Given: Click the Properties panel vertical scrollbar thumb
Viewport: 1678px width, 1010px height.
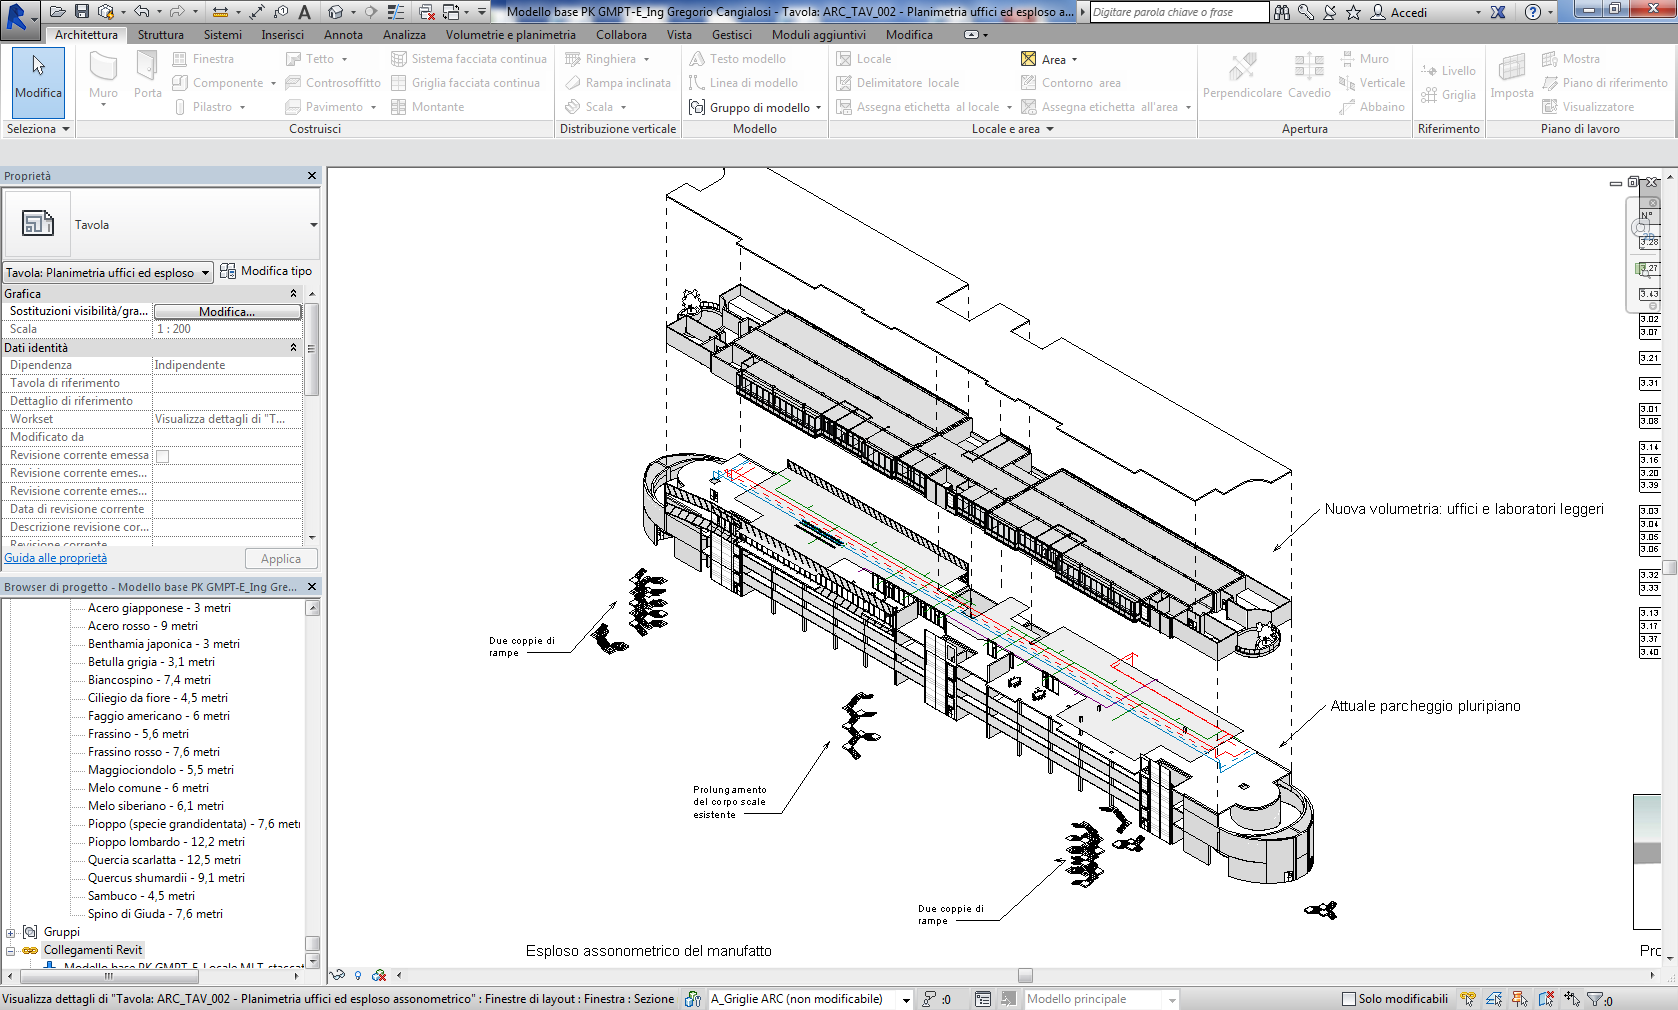Looking at the screenshot, I should point(312,349).
